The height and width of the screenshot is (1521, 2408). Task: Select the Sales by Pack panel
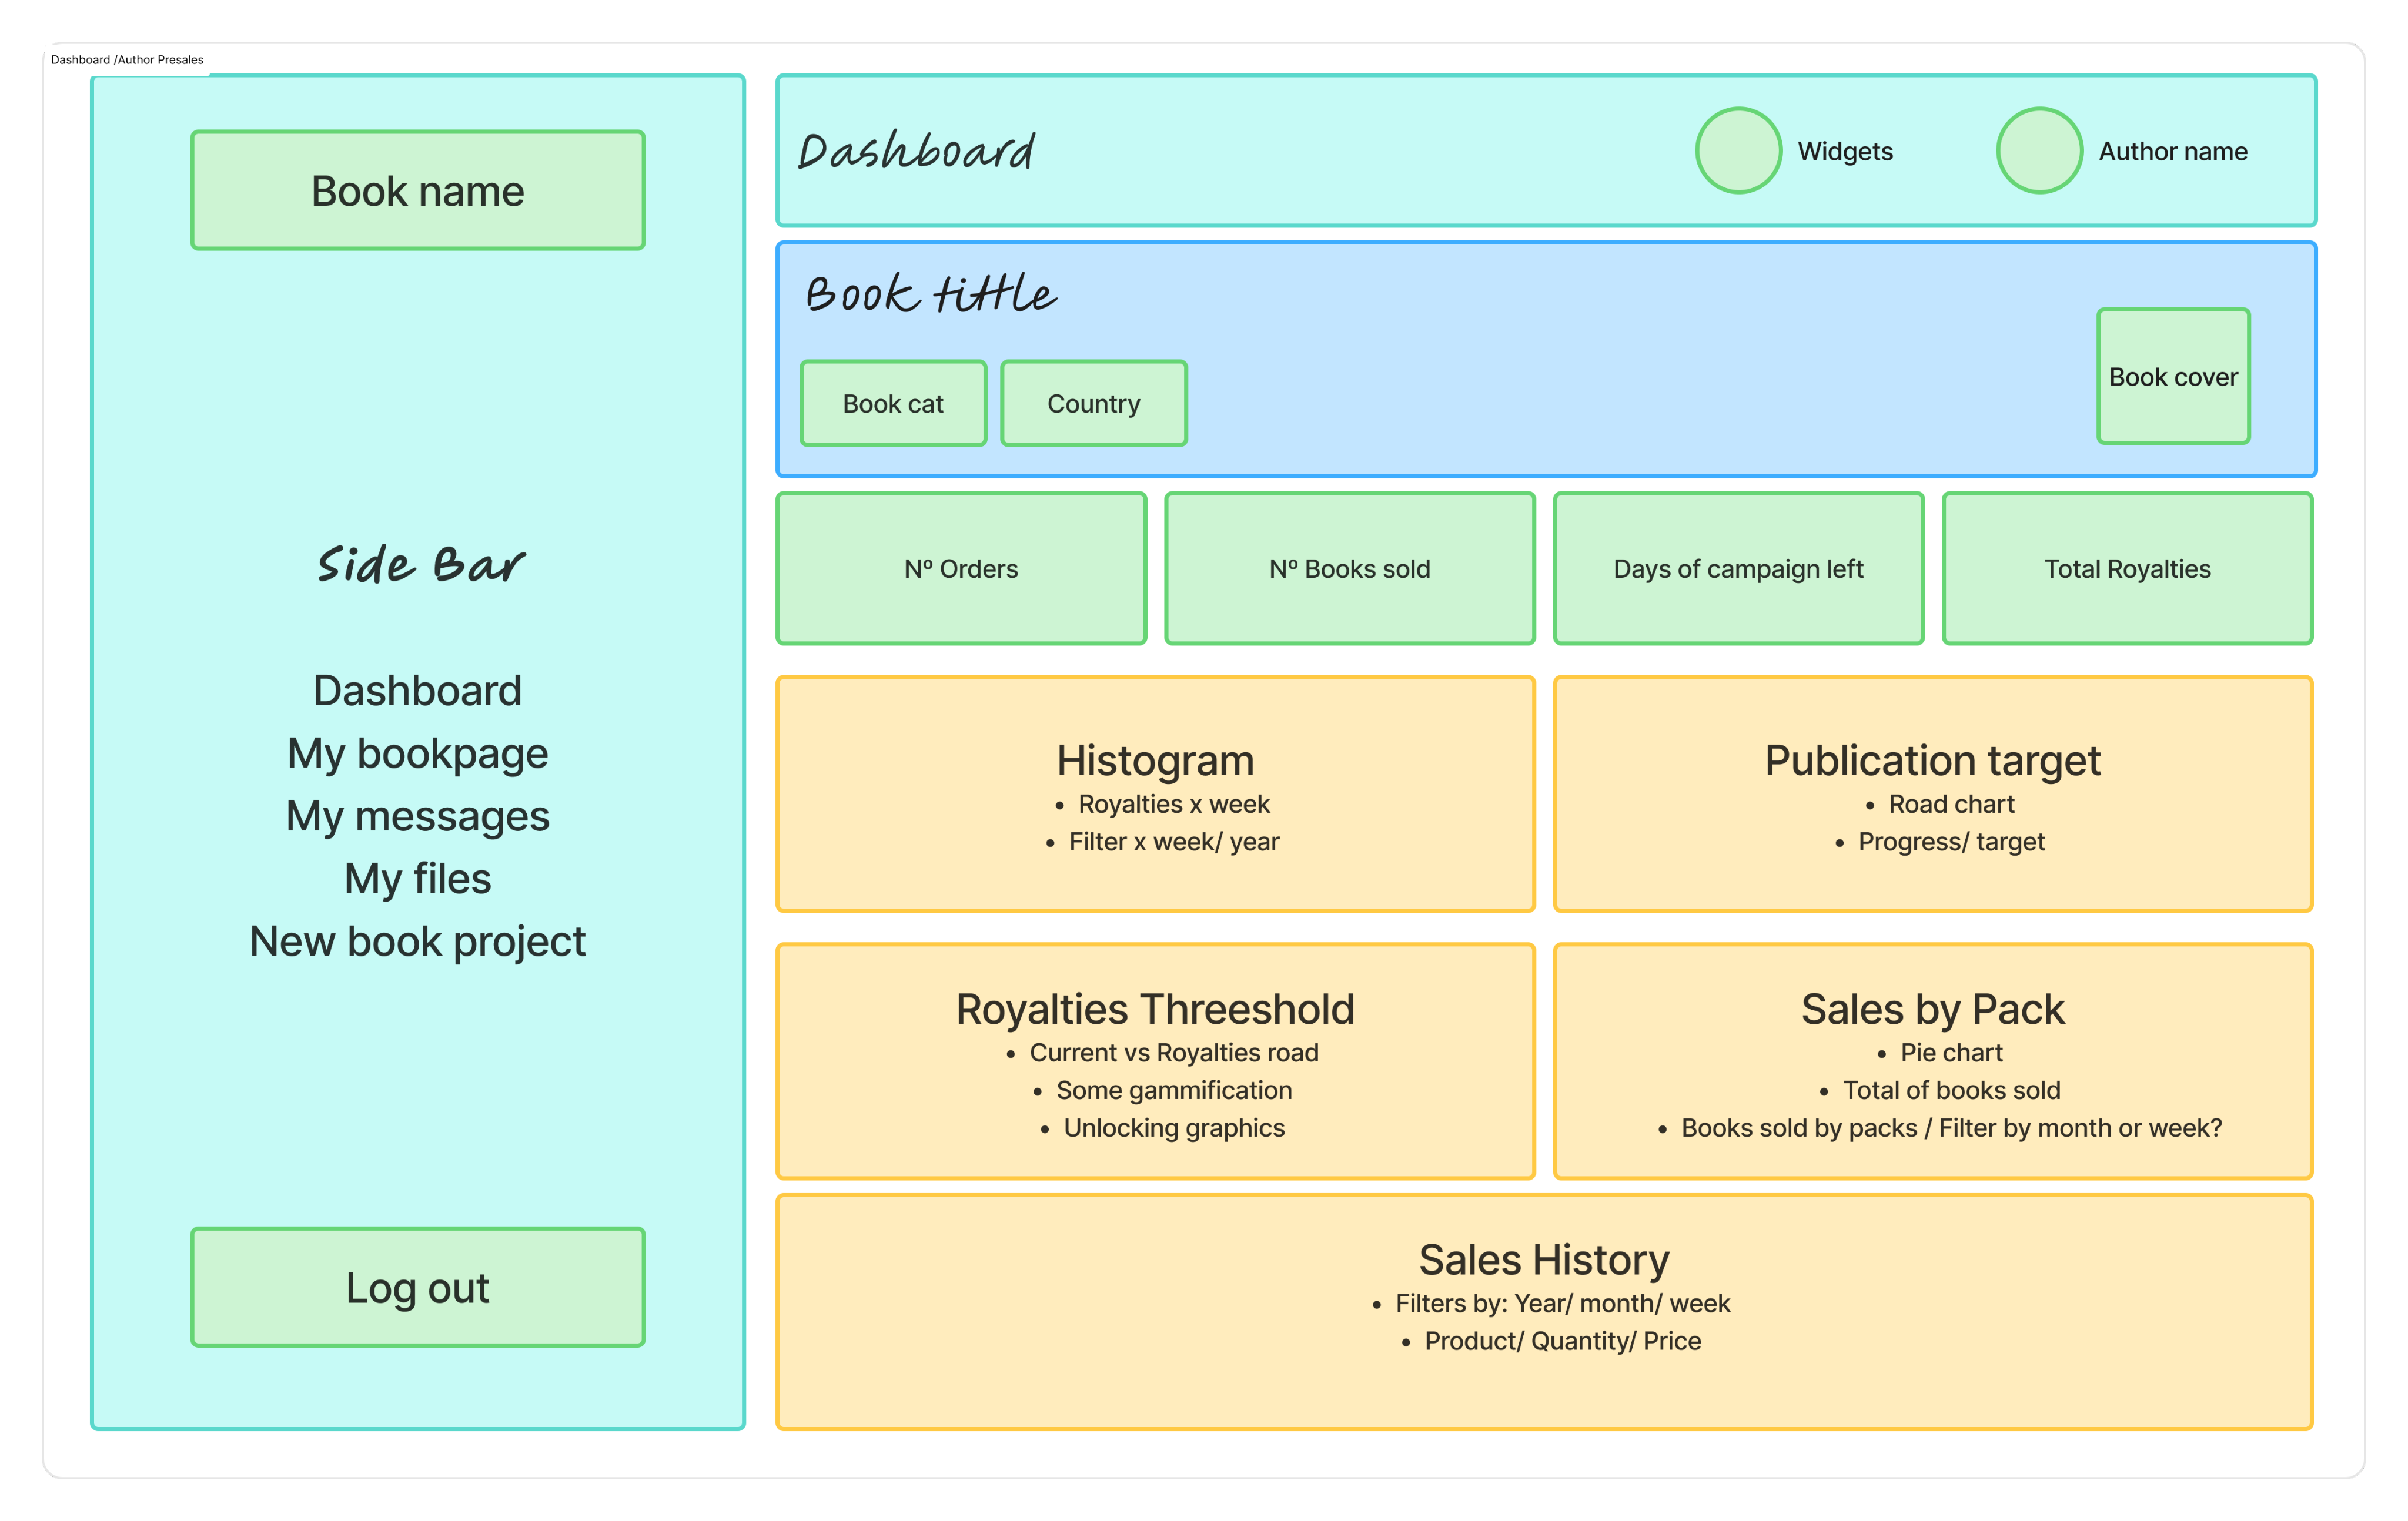click(x=1932, y=1061)
